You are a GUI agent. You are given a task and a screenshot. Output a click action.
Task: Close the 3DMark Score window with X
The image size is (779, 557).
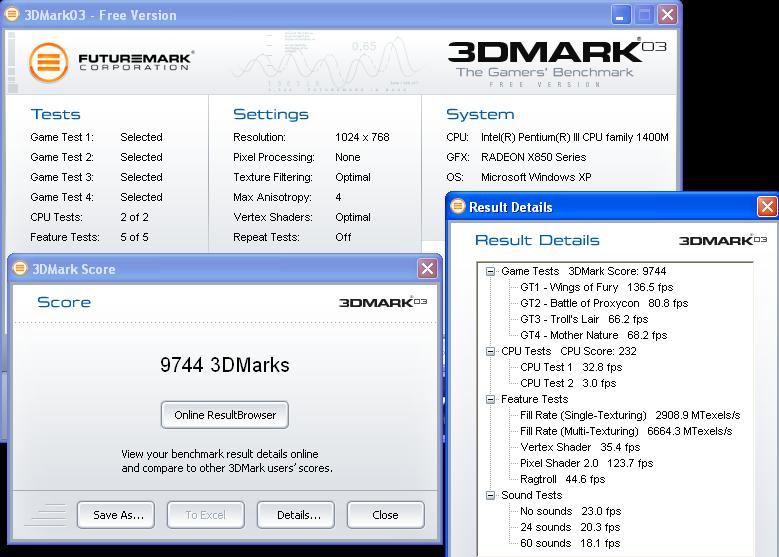[427, 269]
